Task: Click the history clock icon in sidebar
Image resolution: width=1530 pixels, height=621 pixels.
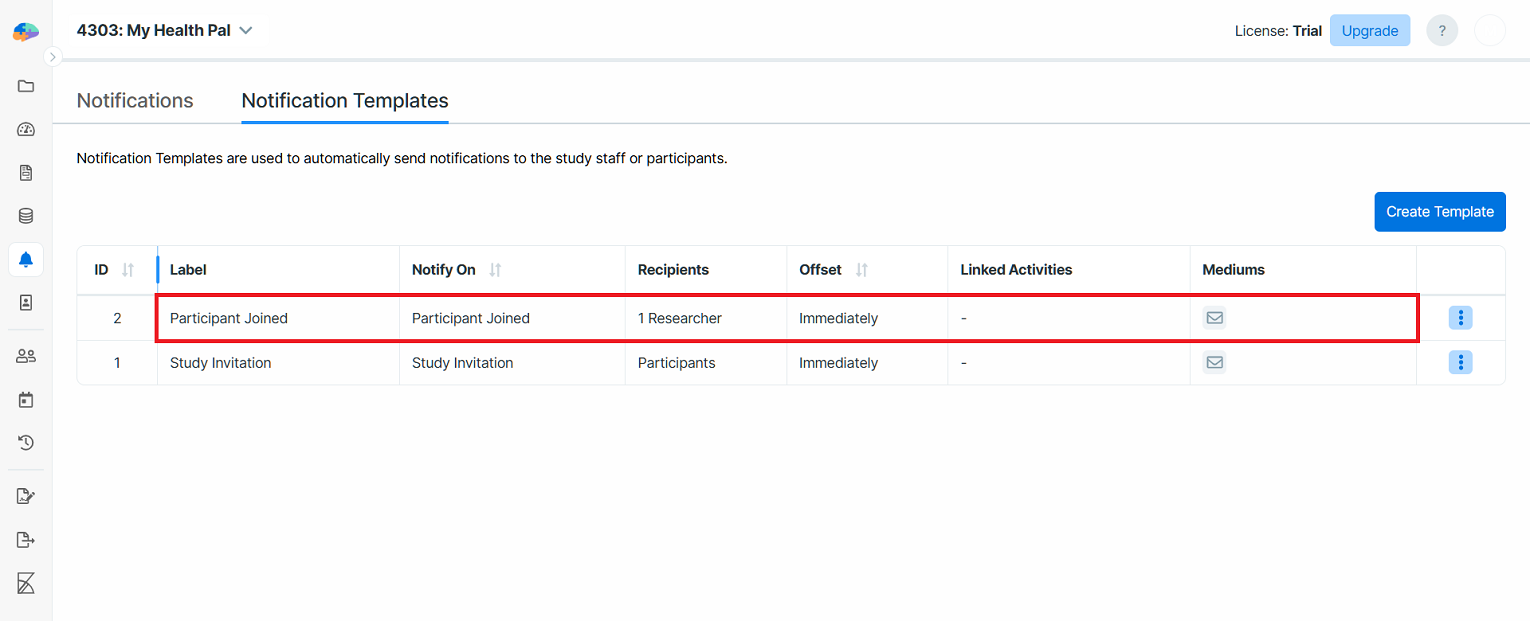Action: point(25,442)
